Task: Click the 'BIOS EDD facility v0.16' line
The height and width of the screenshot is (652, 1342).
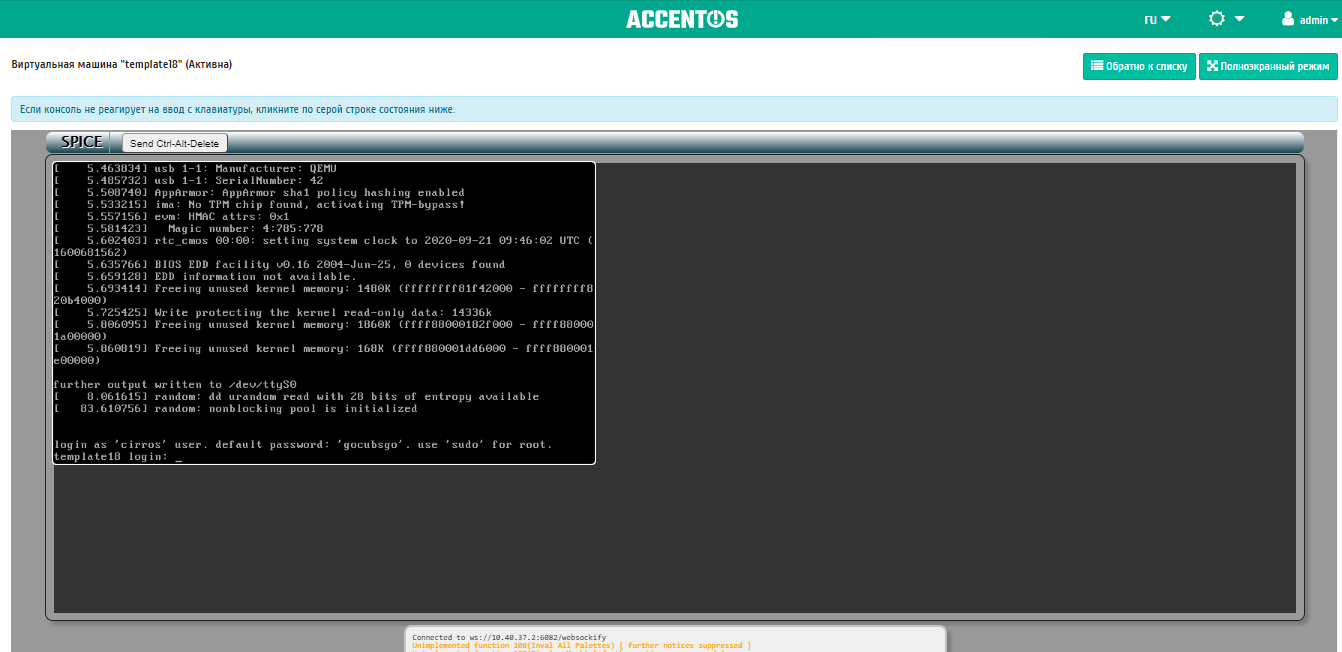Action: 279,265
